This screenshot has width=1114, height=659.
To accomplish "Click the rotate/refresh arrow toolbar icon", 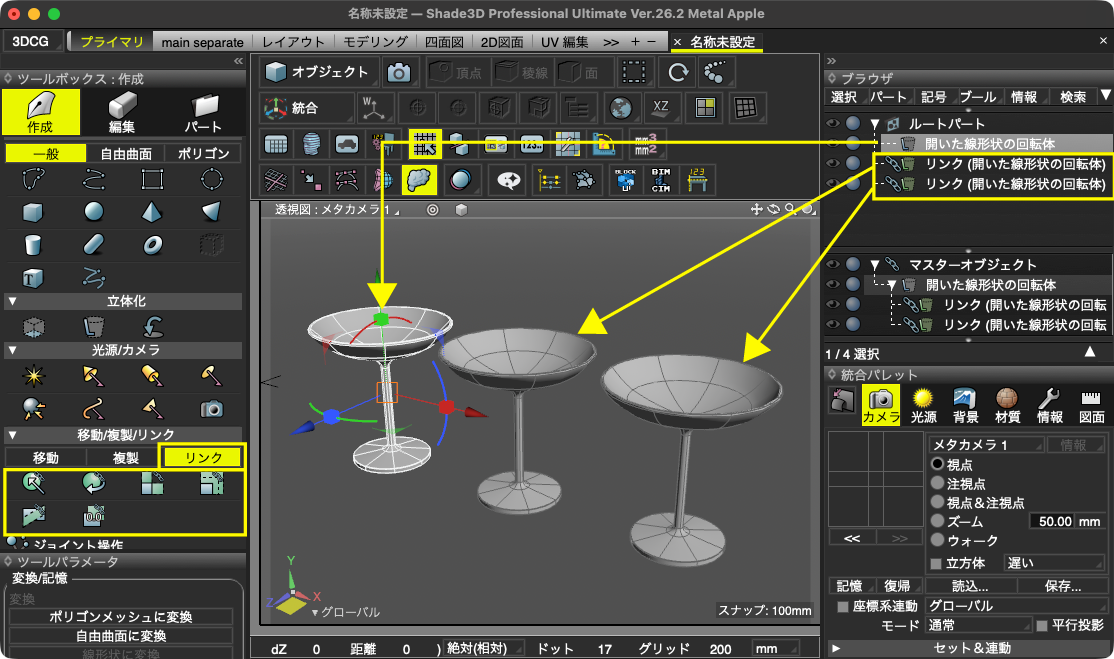I will (x=678, y=72).
